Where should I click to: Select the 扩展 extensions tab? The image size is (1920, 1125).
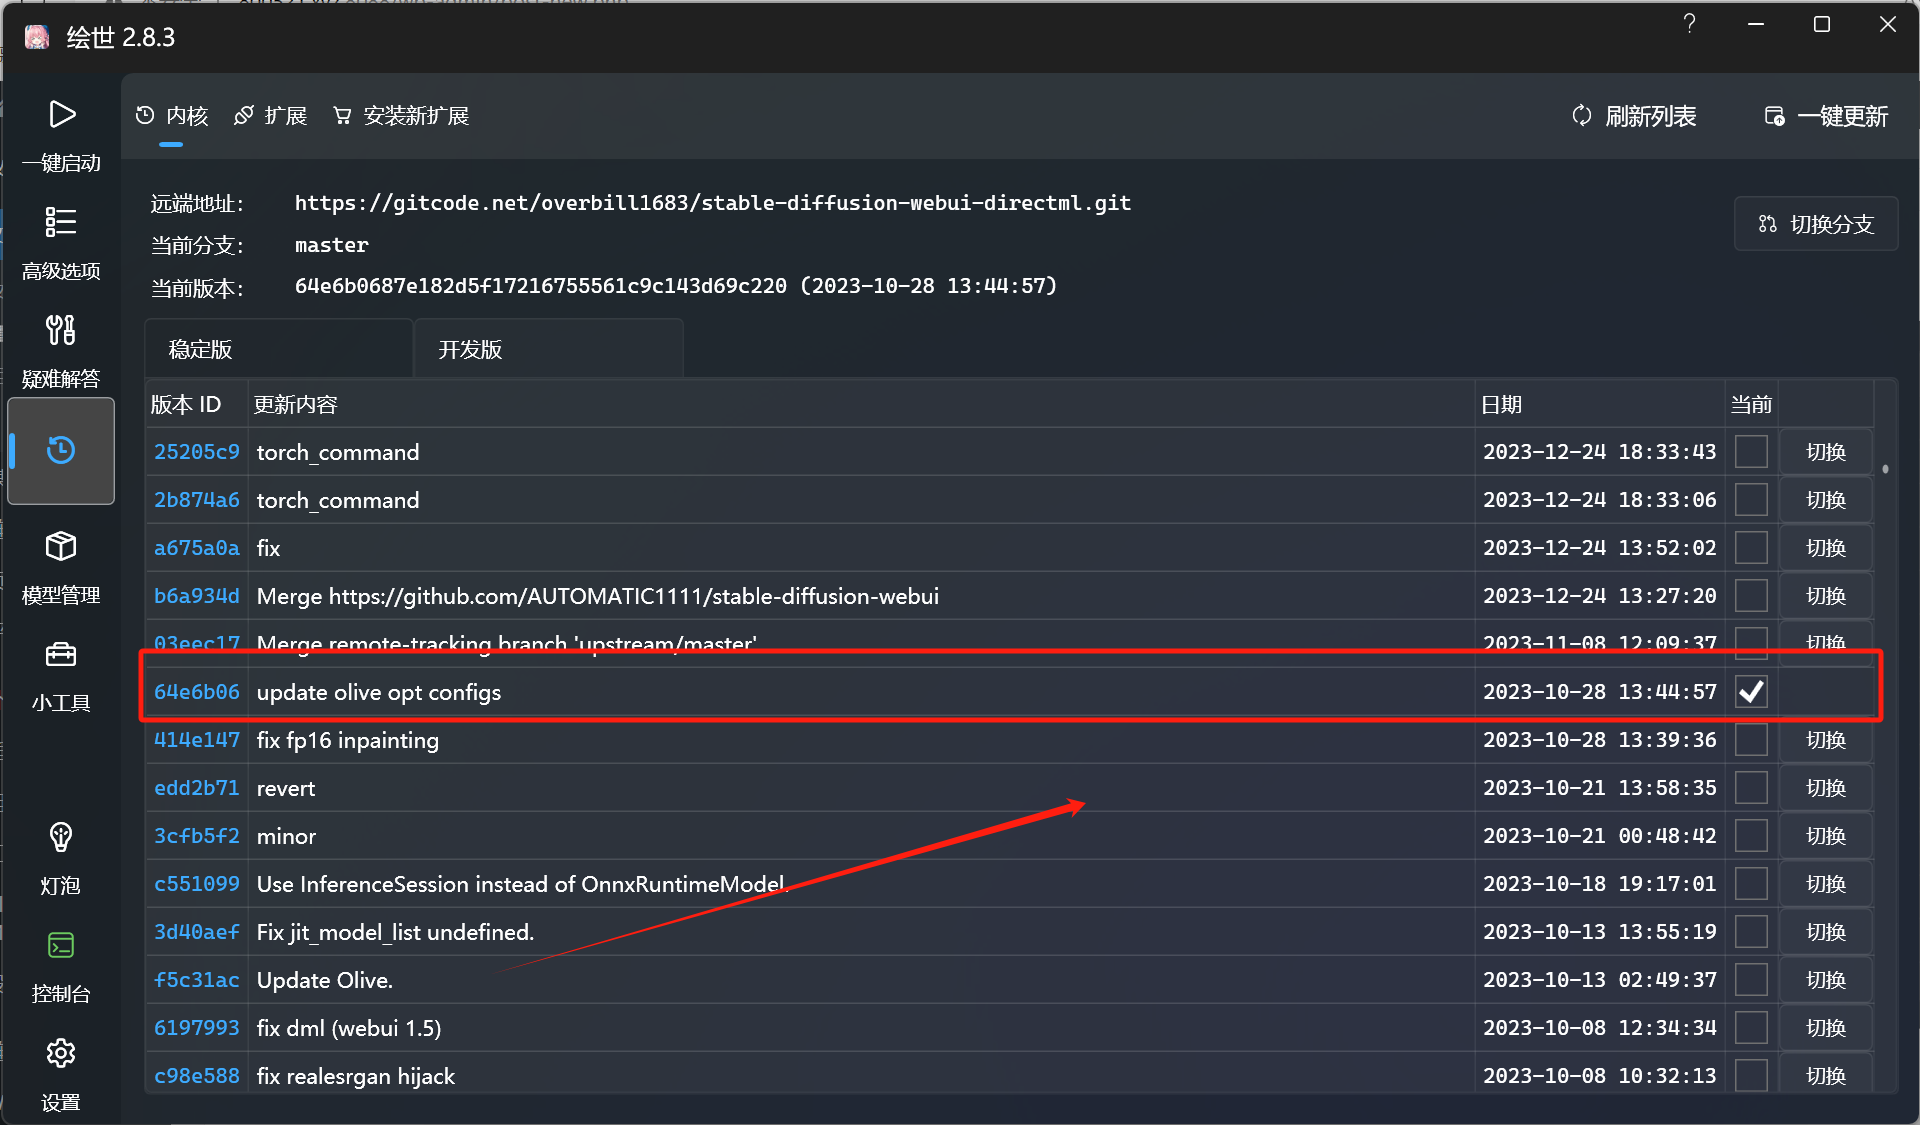(271, 116)
